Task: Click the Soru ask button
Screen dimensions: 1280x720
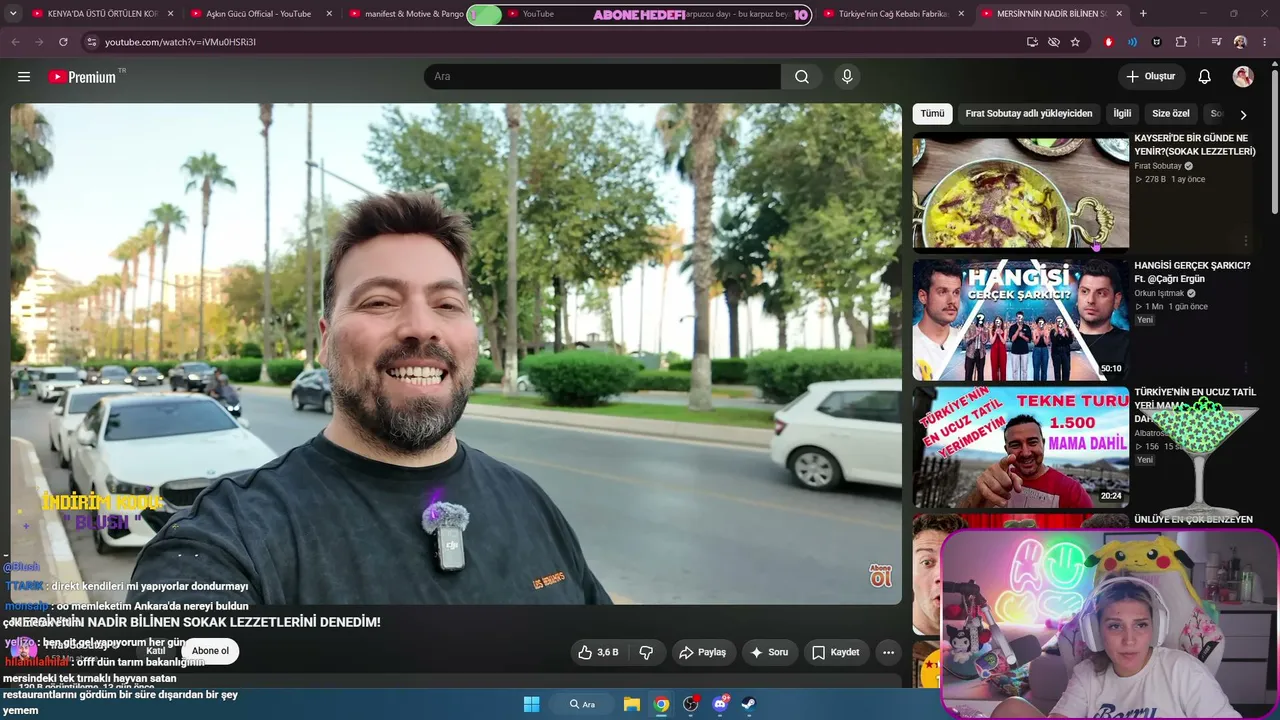Action: point(769,652)
